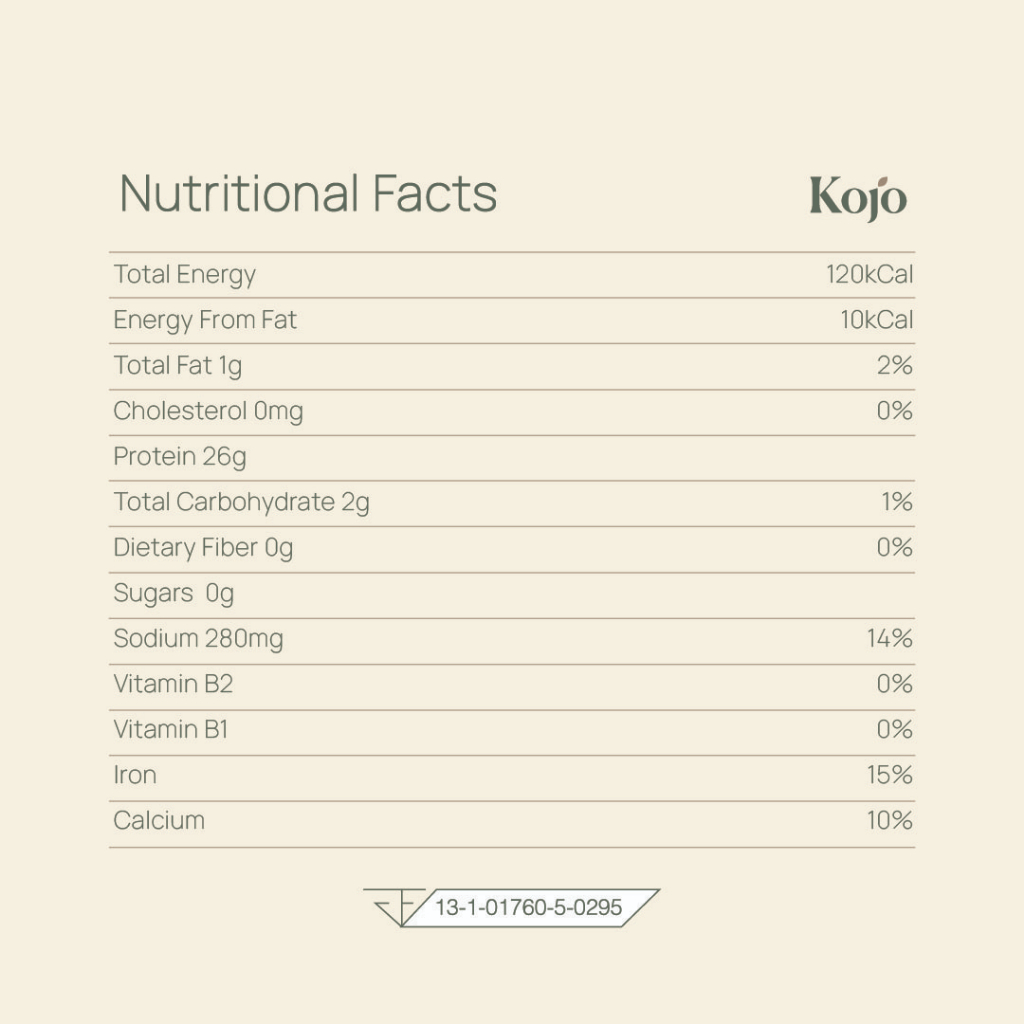Screen dimensions: 1024x1024
Task: Click the Cholesterol 0mg label
Action: [x=208, y=411]
